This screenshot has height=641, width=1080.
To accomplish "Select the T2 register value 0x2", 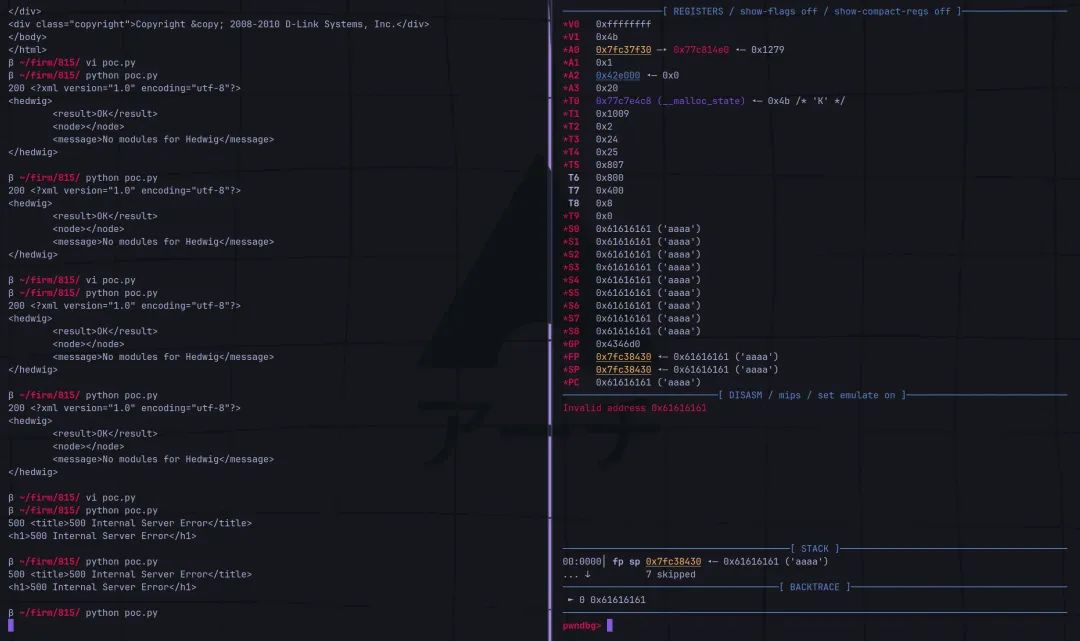I will click(x=604, y=127).
